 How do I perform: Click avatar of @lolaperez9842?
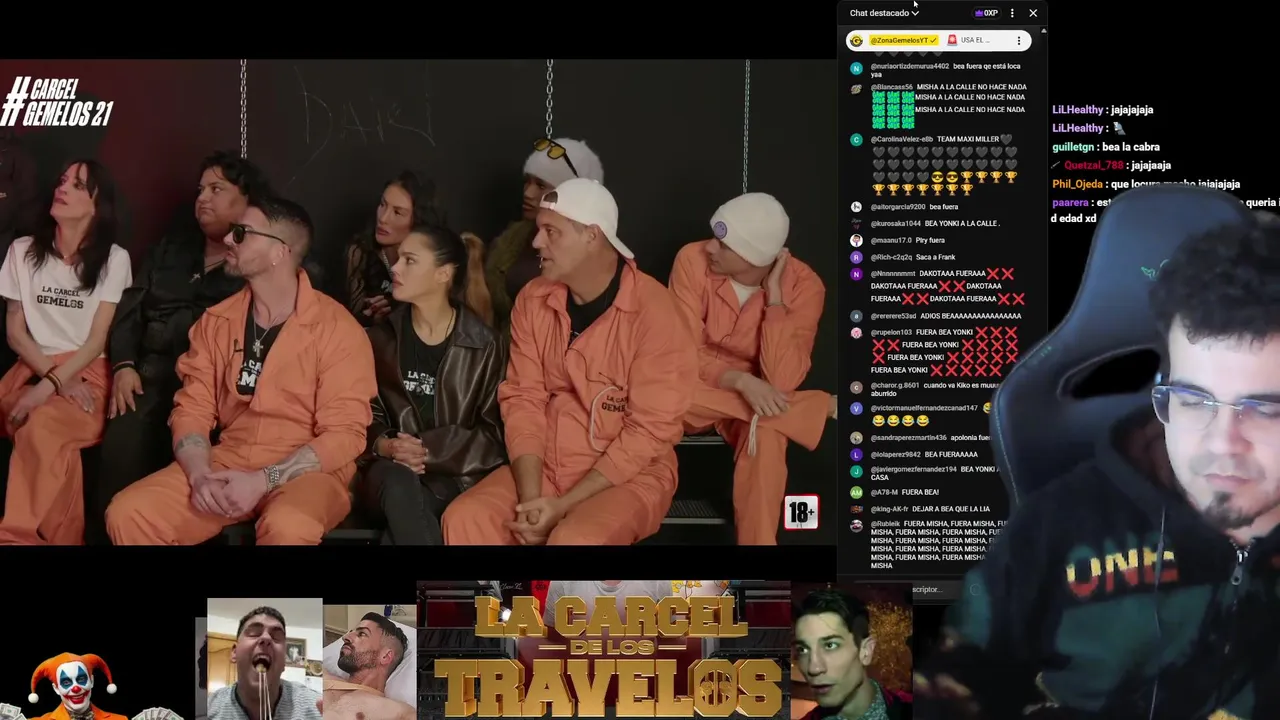[856, 455]
